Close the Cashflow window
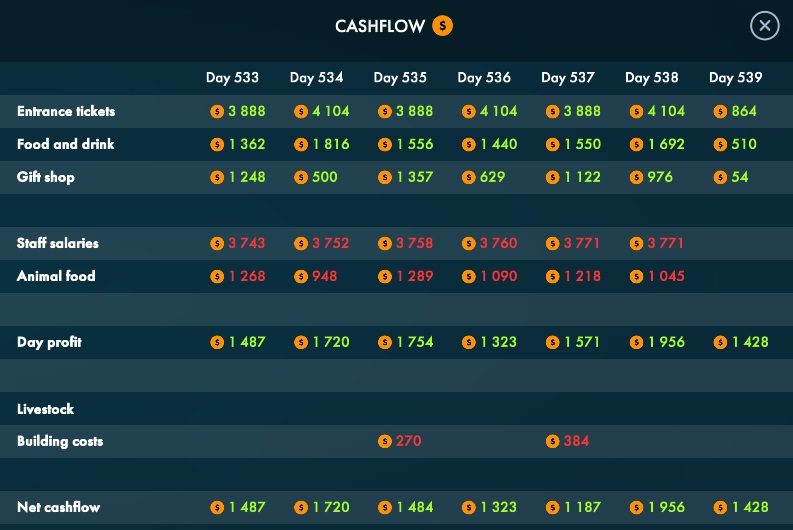Screen dimensions: 793x530 [x=764, y=26]
